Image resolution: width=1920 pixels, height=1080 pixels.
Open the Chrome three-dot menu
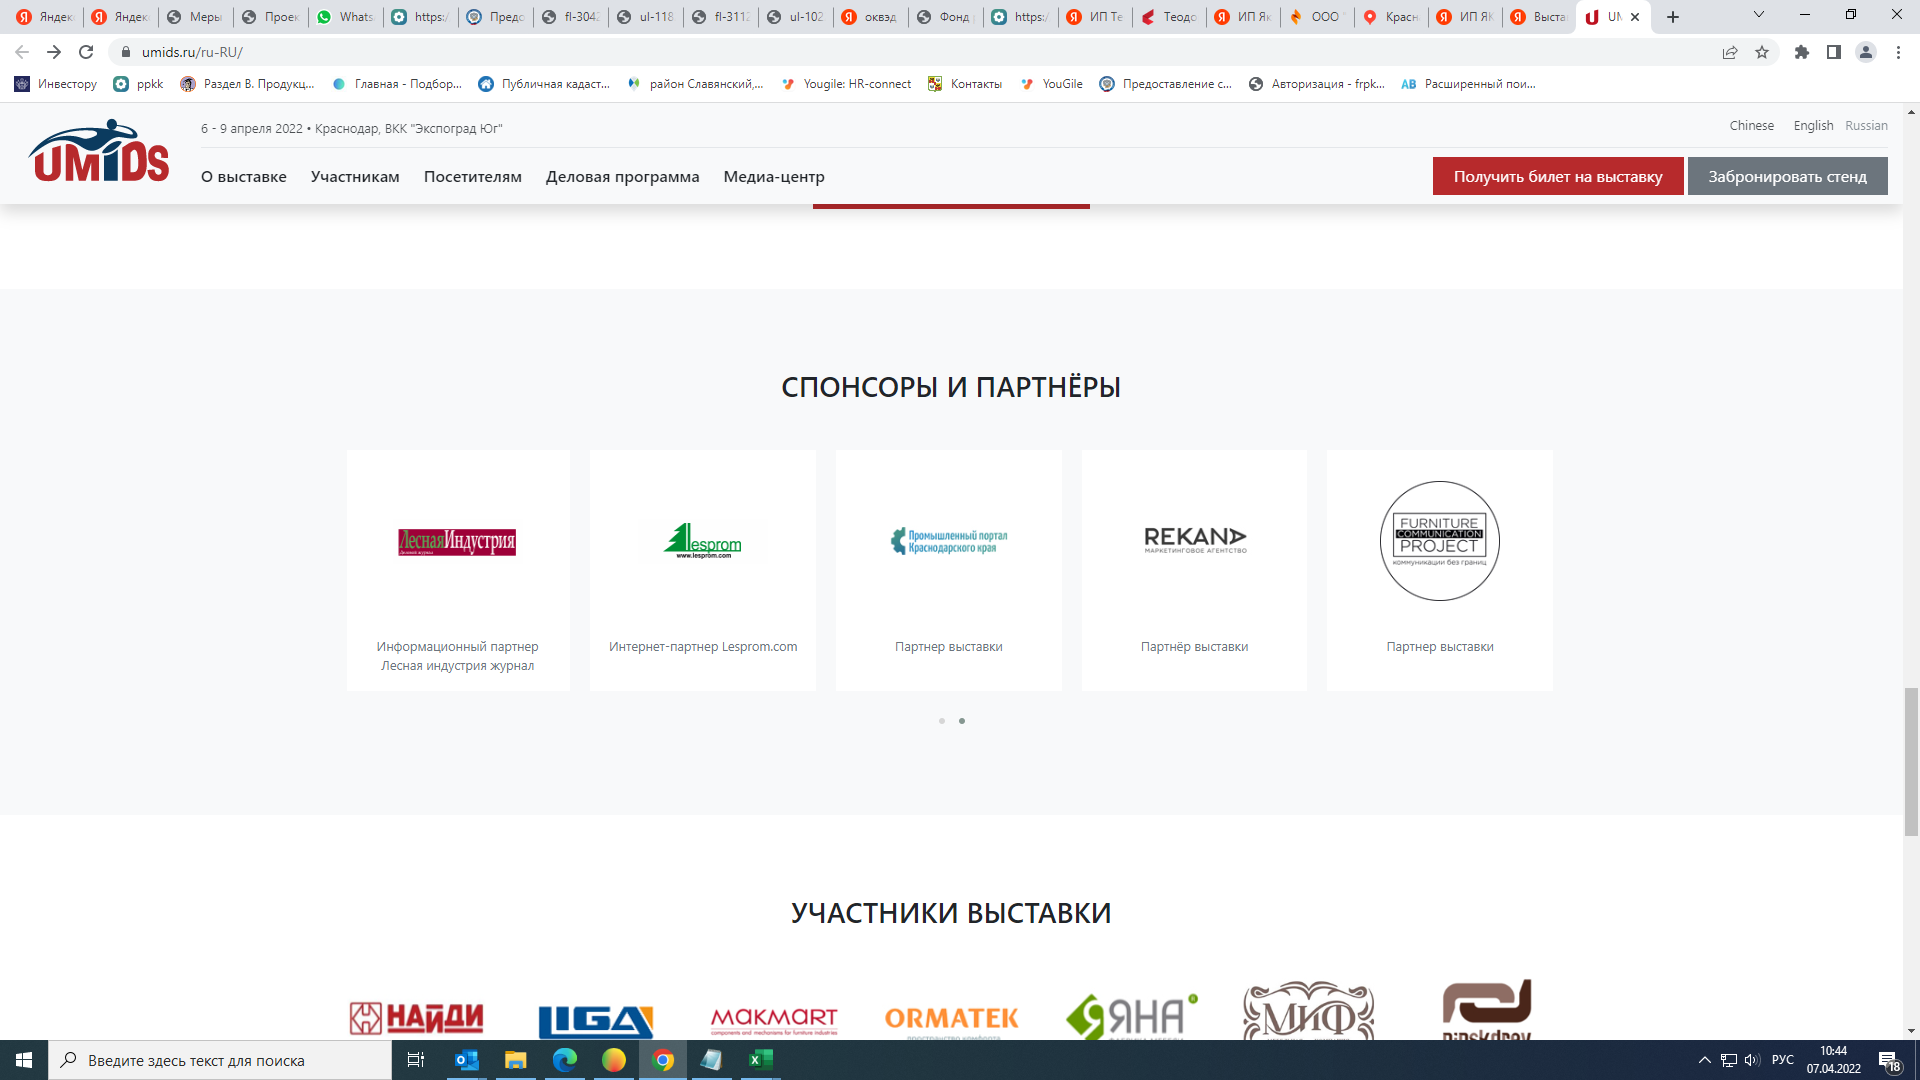coord(1898,52)
